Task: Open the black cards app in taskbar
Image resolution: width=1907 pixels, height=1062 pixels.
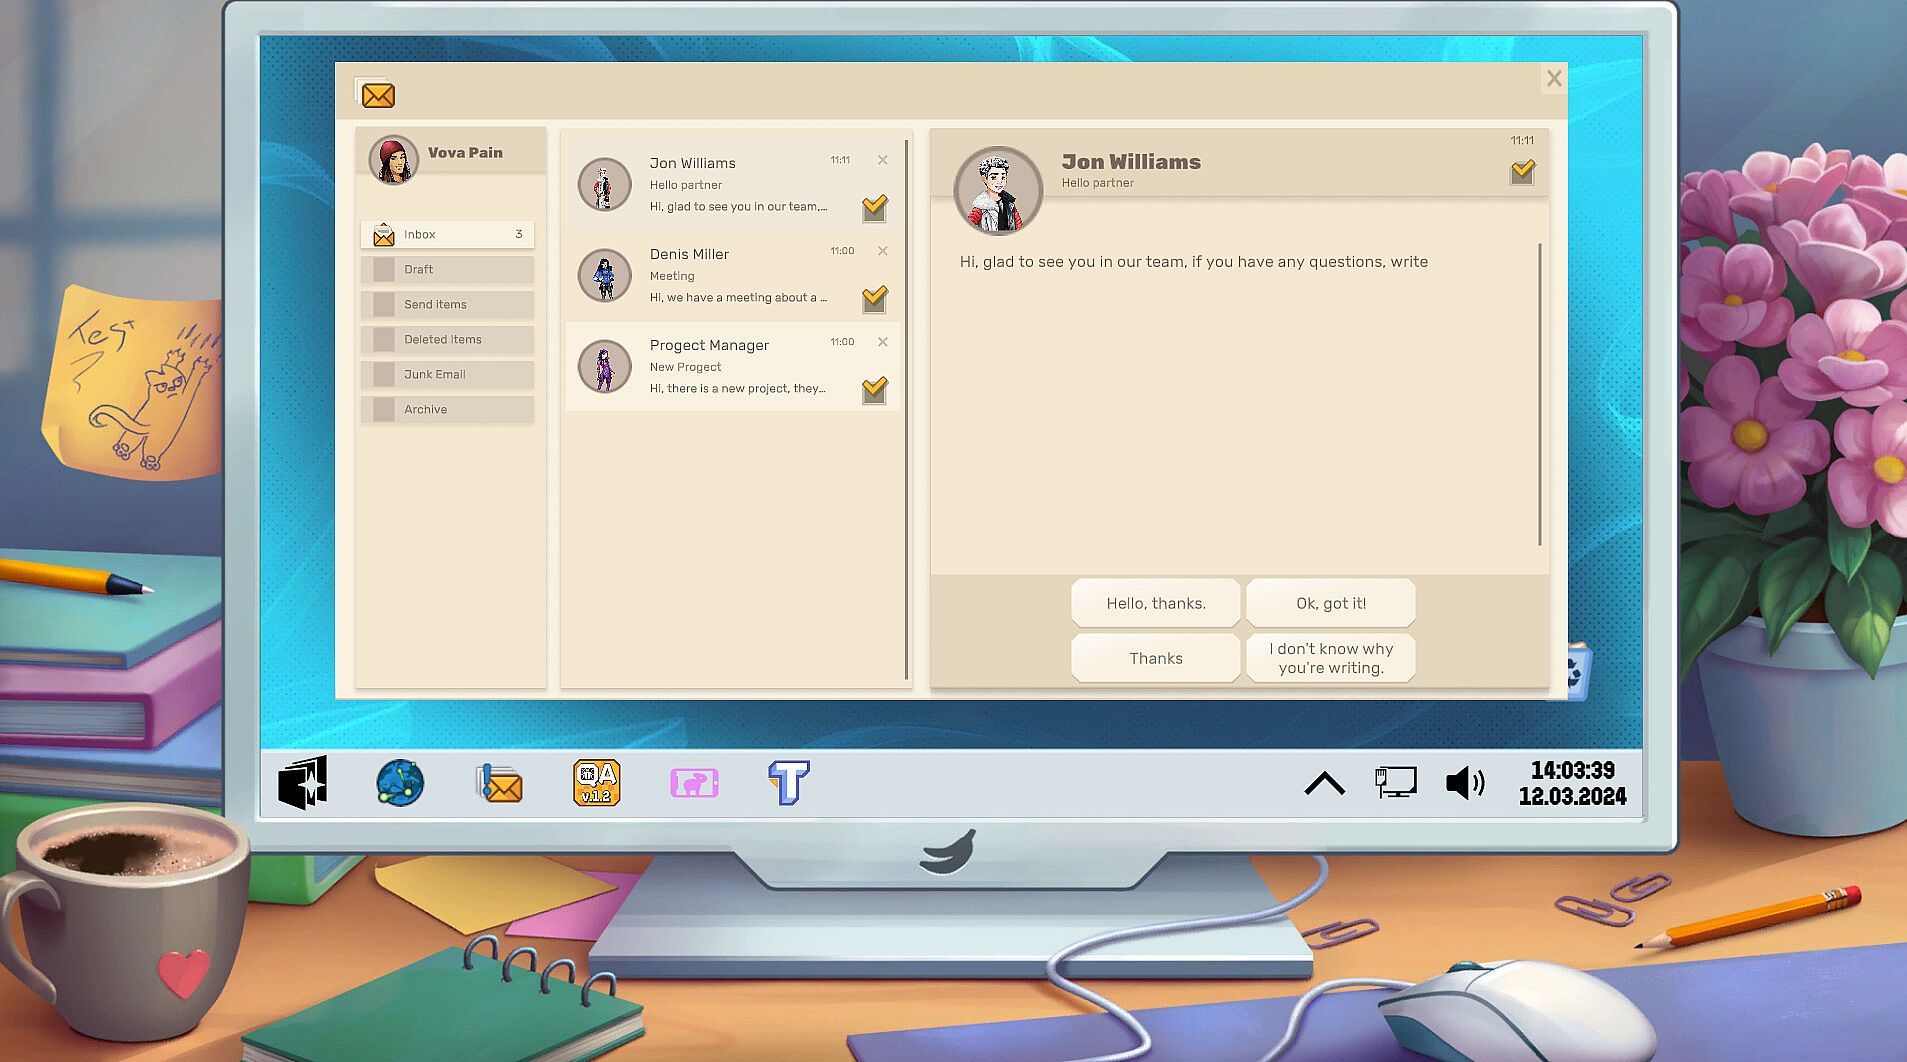Action: point(303,782)
